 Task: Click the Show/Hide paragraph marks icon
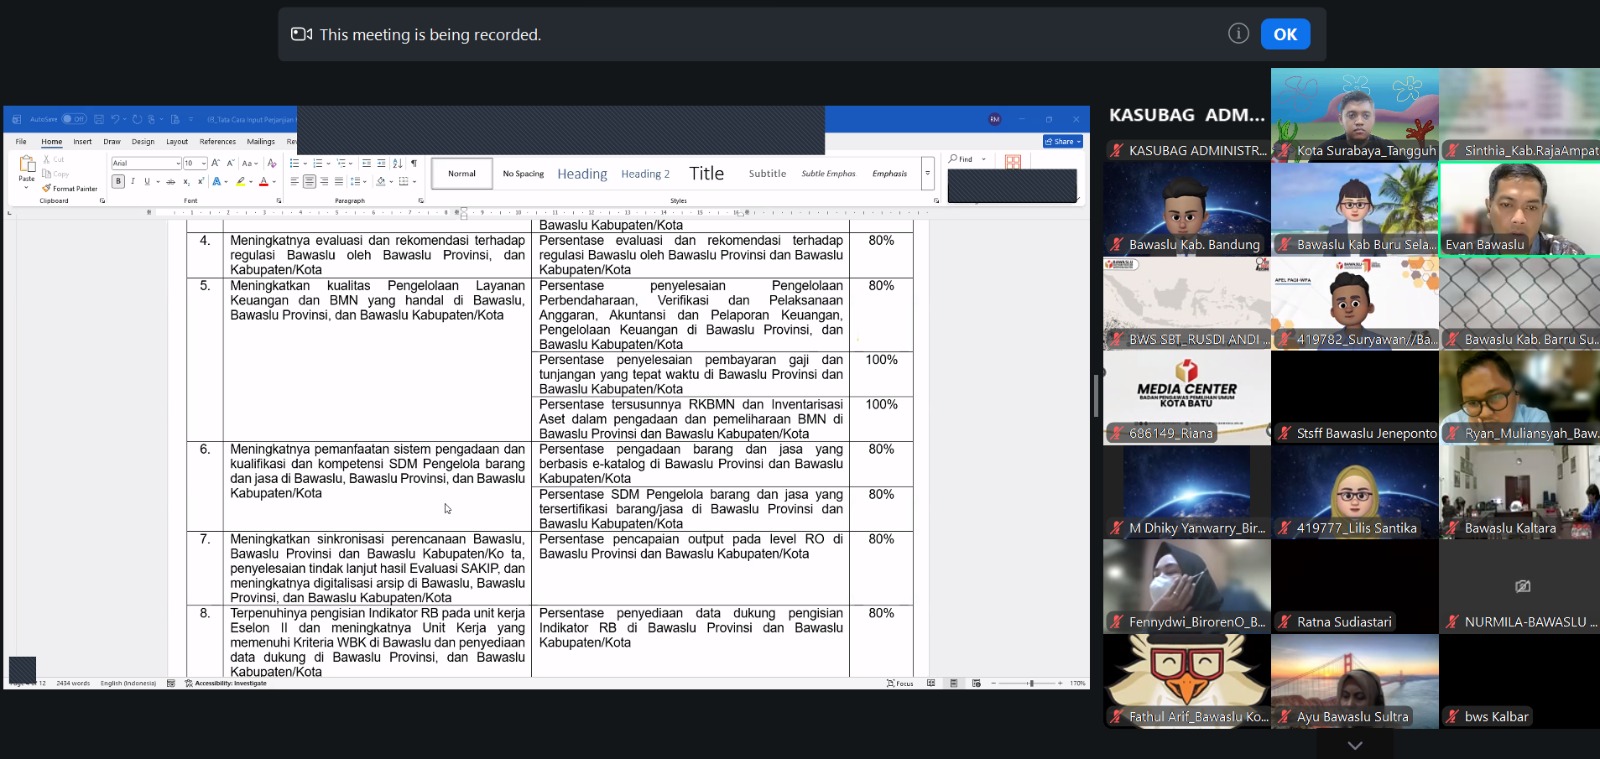(414, 163)
